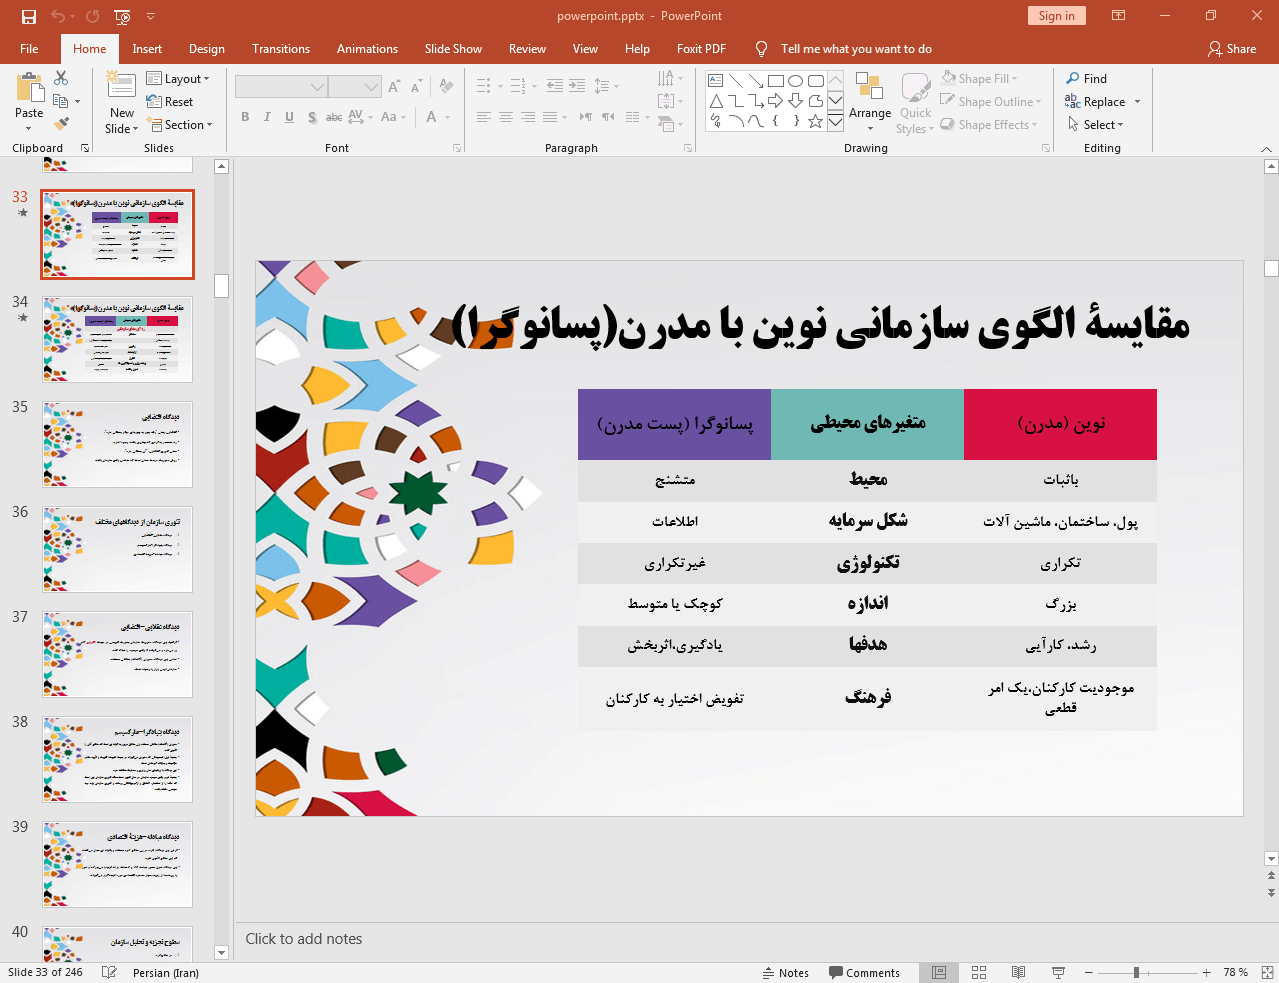Switch to Slide Sorter view
Screen dimensions: 1279x983
[979, 972]
